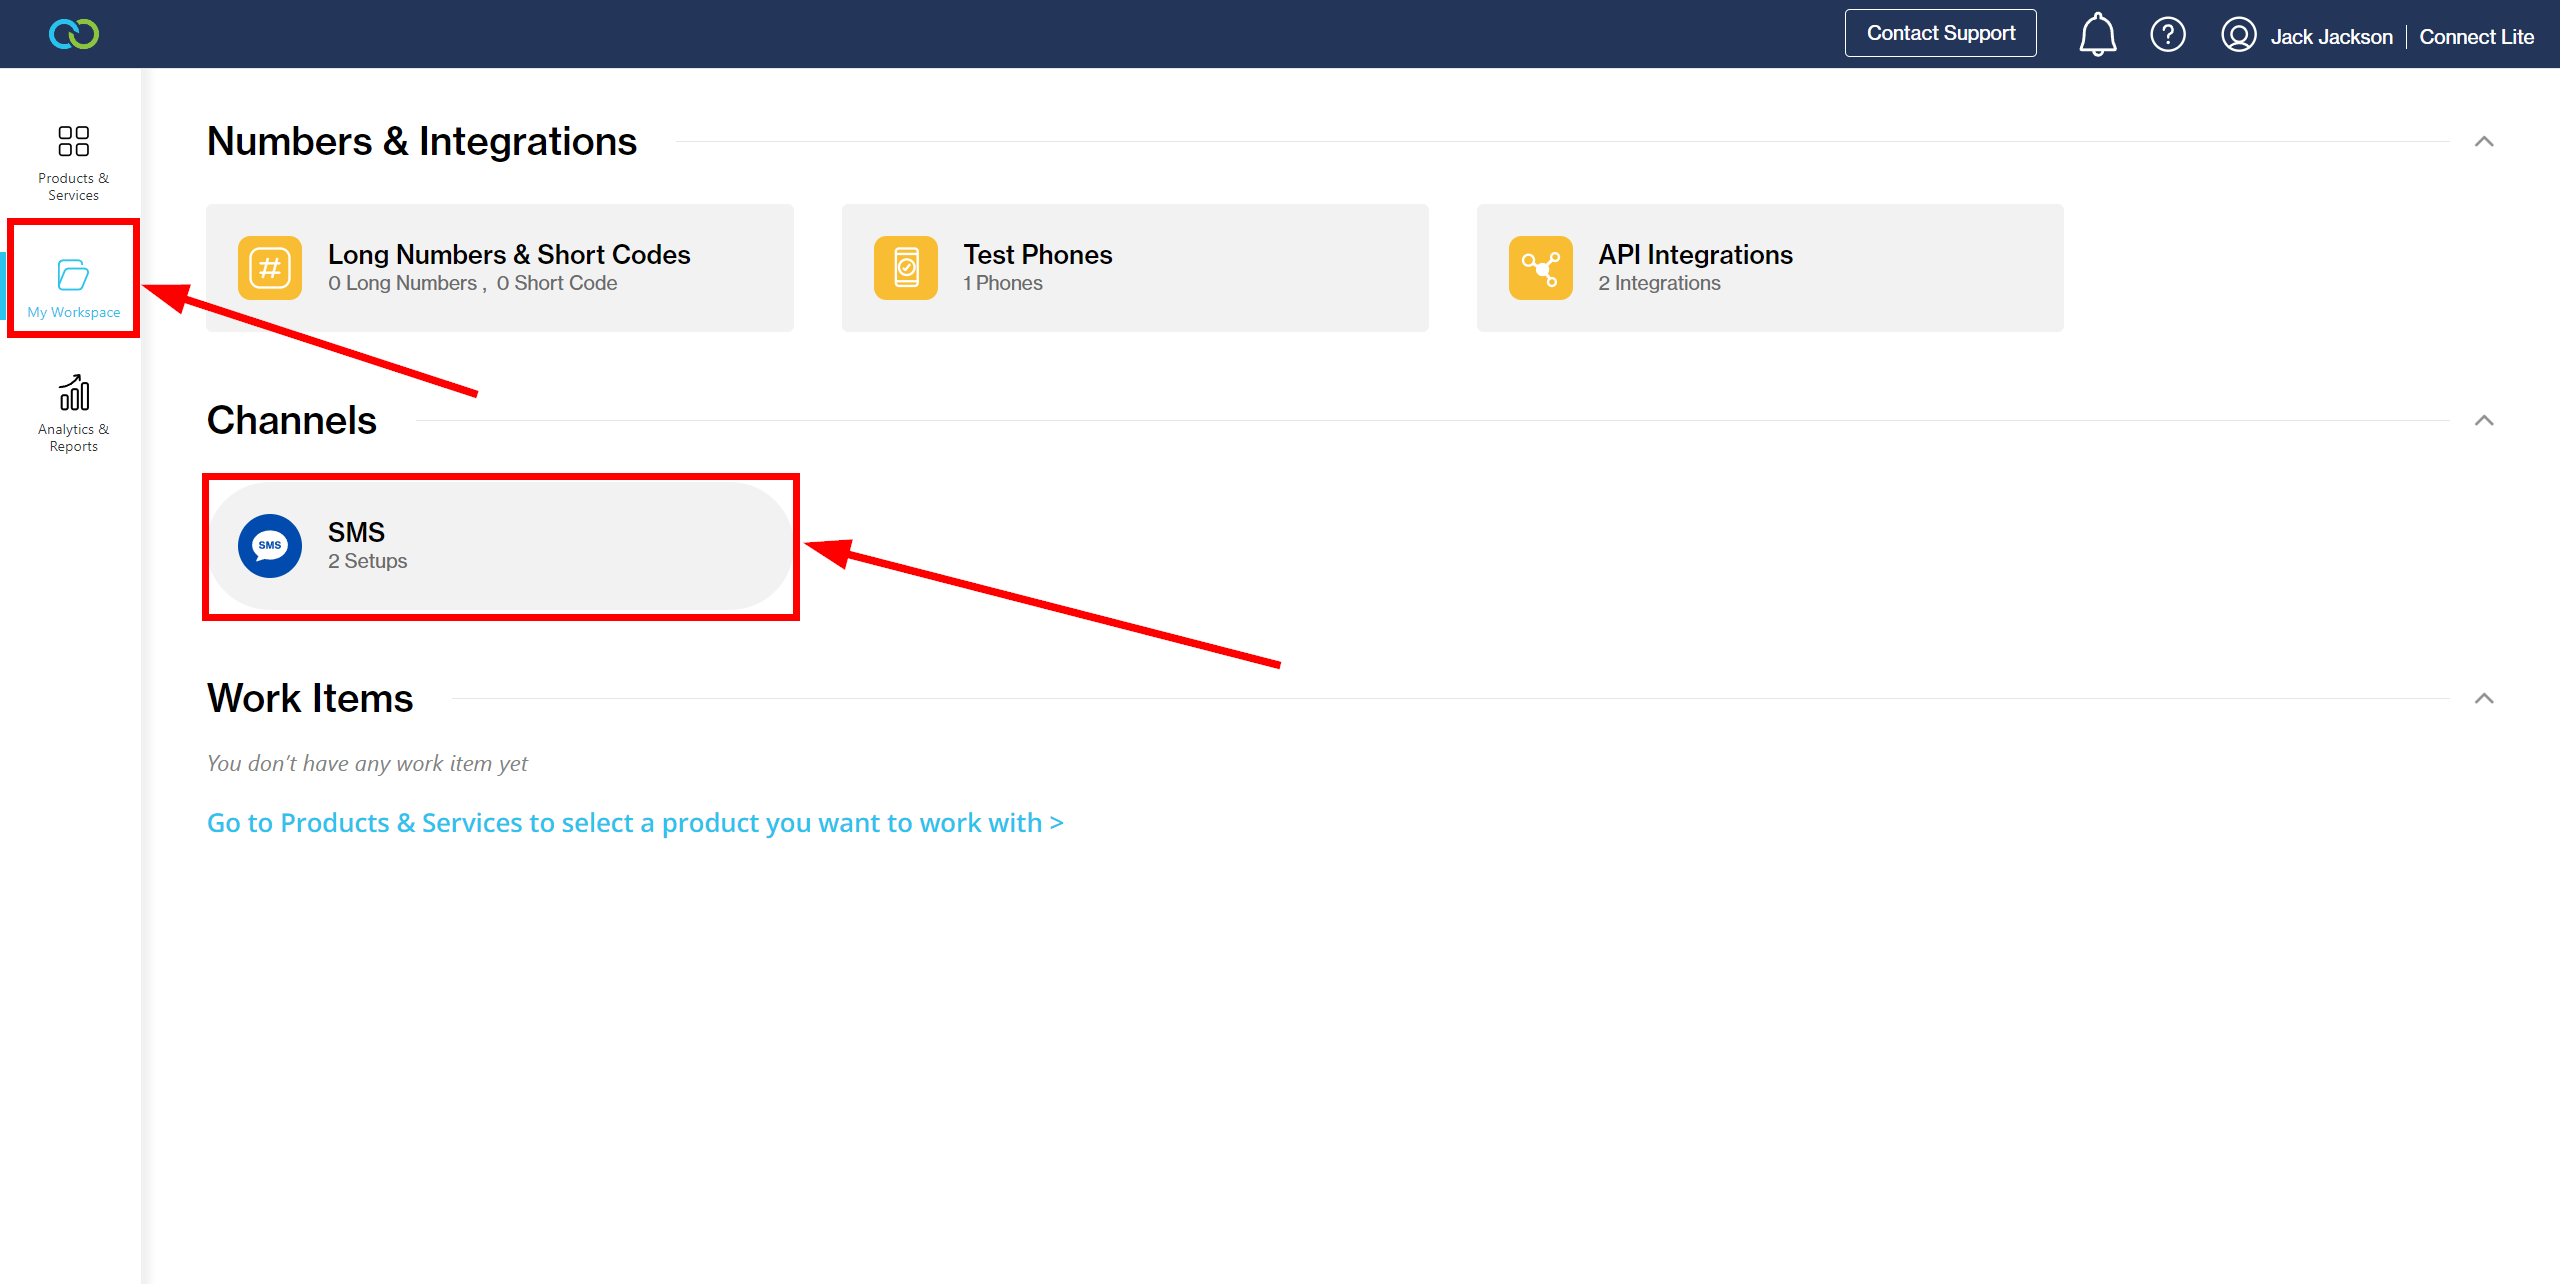Click '0 Long Numbers , 0 Short Code' text
The height and width of the screenshot is (1284, 2560).
pos(473,283)
